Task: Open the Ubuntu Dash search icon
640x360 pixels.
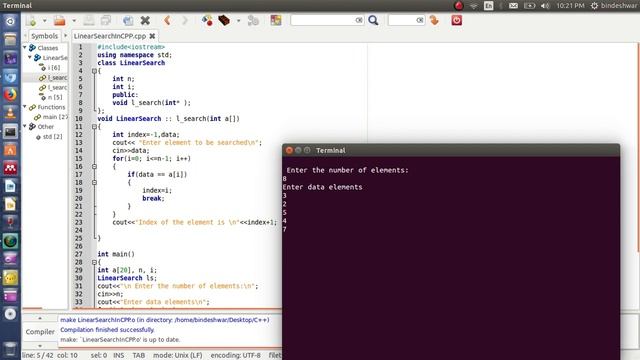Action: click(10, 21)
